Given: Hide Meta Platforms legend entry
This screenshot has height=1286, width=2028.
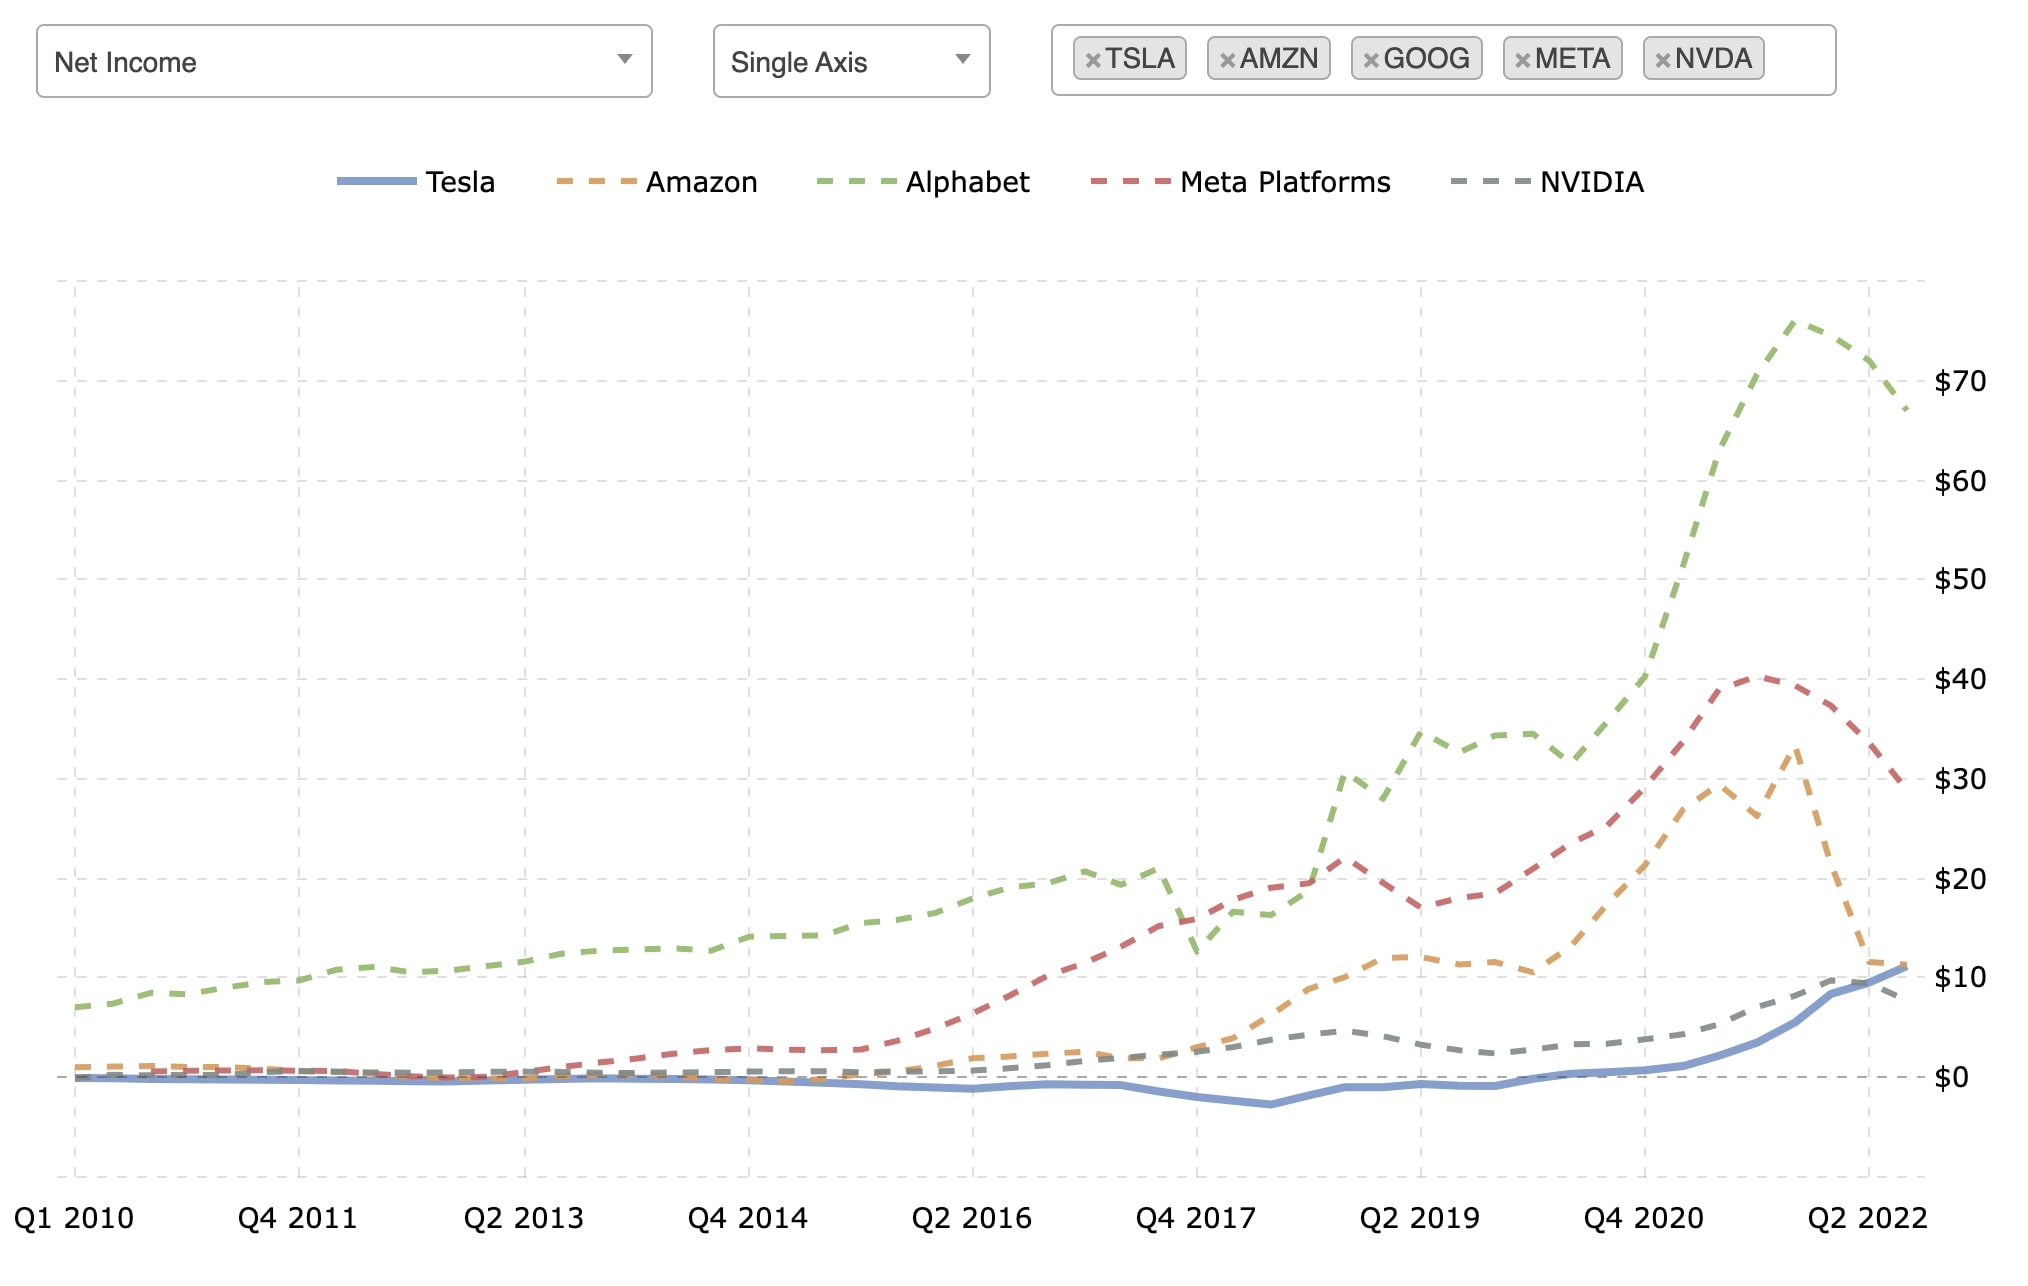Looking at the screenshot, I should pos(1285,182).
